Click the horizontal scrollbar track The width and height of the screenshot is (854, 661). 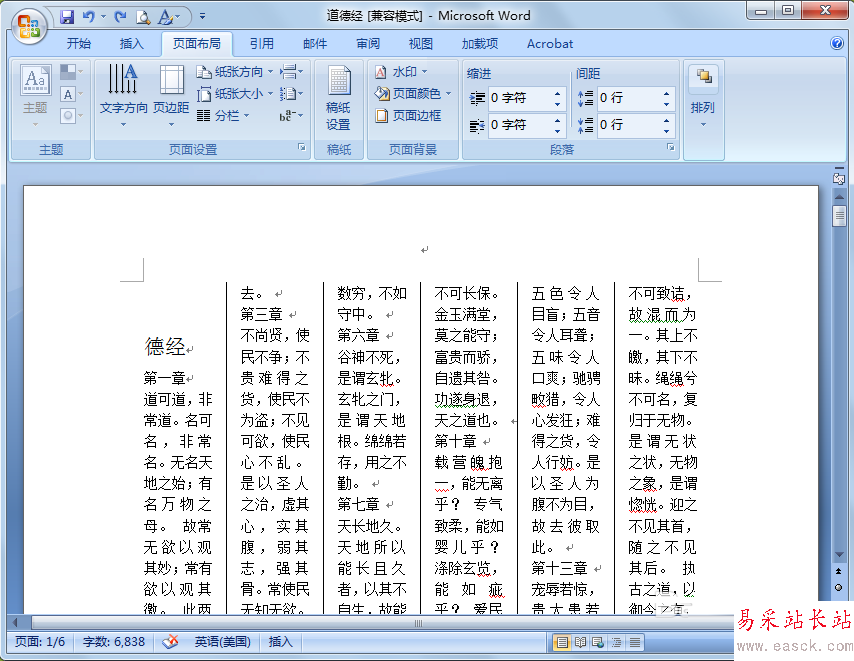pyautogui.click(x=381, y=622)
